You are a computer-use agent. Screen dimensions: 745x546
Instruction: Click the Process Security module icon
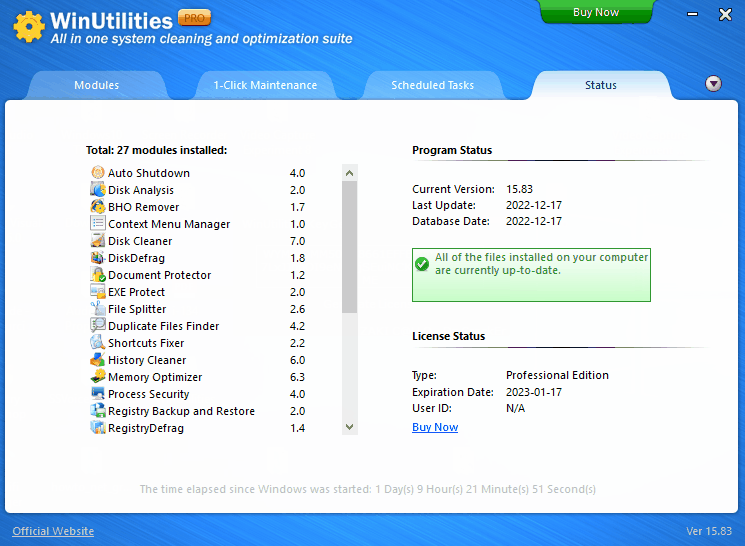pyautogui.click(x=98, y=393)
